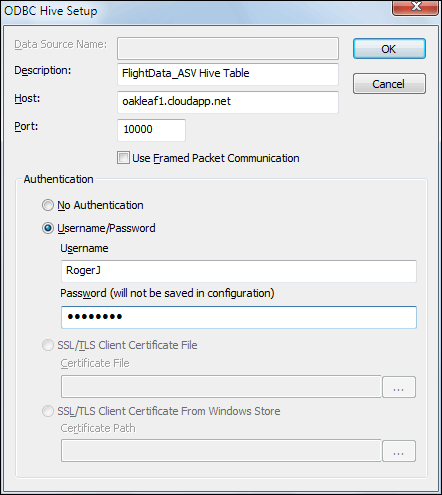This screenshot has height=495, width=442.
Task: Click the Host field containing oakleaf1.cloudapp.net
Action: [x=228, y=102]
